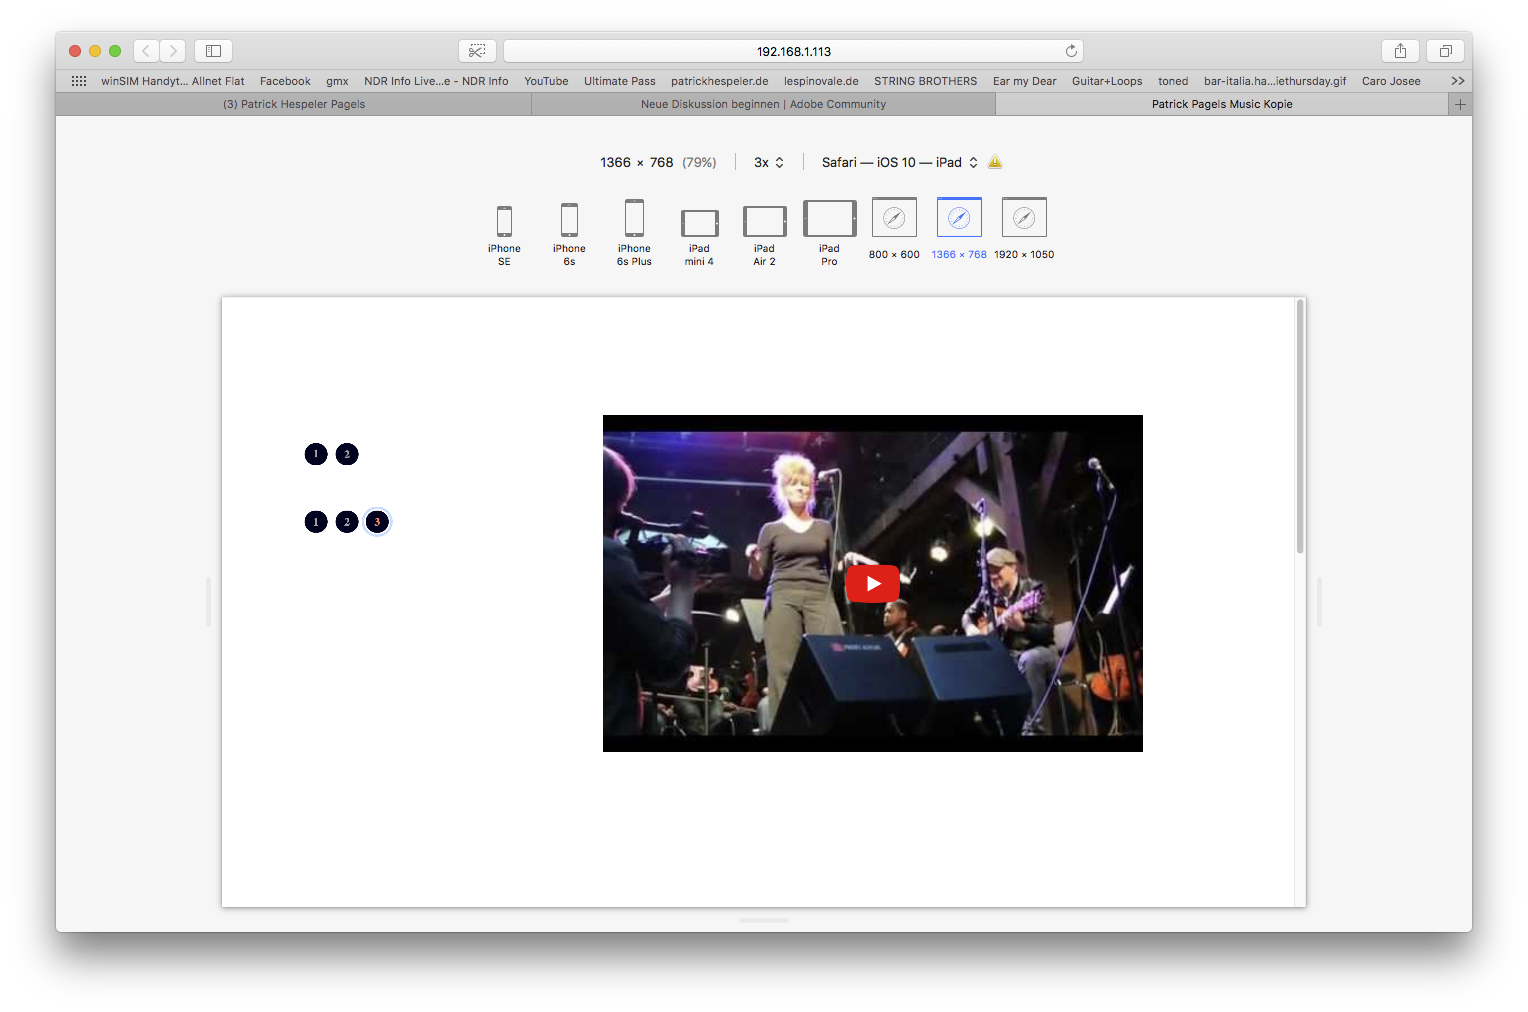The image size is (1528, 1012).
Task: Open the STRING BROTHERS bookmark
Action: coord(926,81)
